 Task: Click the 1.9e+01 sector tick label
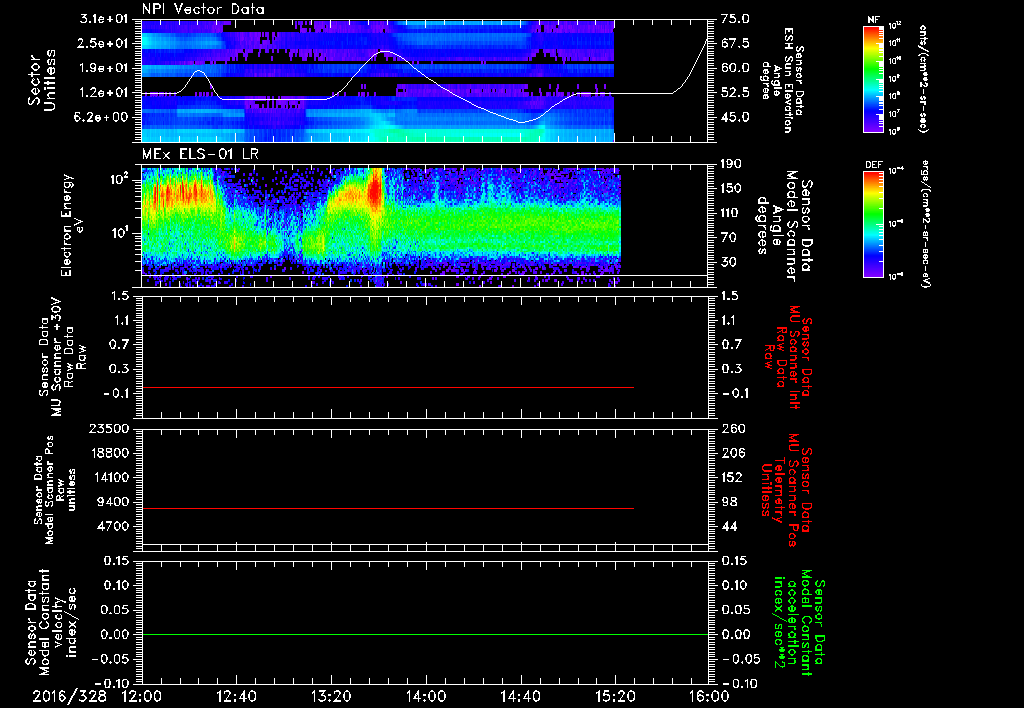(x=105, y=68)
